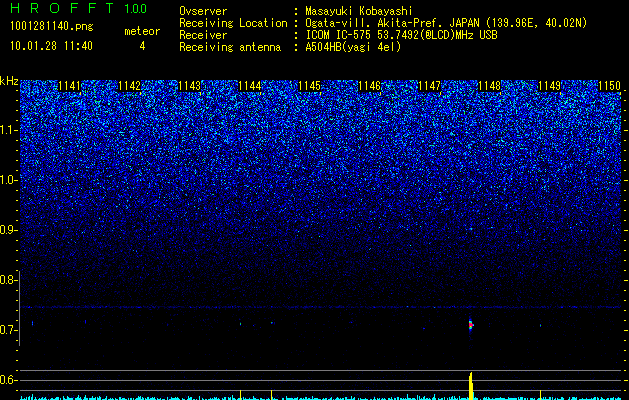
Task: Click the 1147 time marker
Action: [x=429, y=86]
